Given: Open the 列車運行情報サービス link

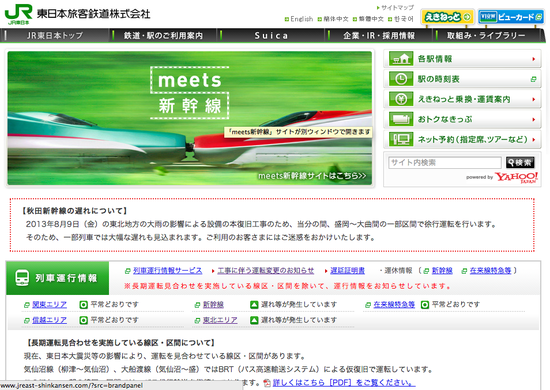Looking at the screenshot, I should coord(168,271).
